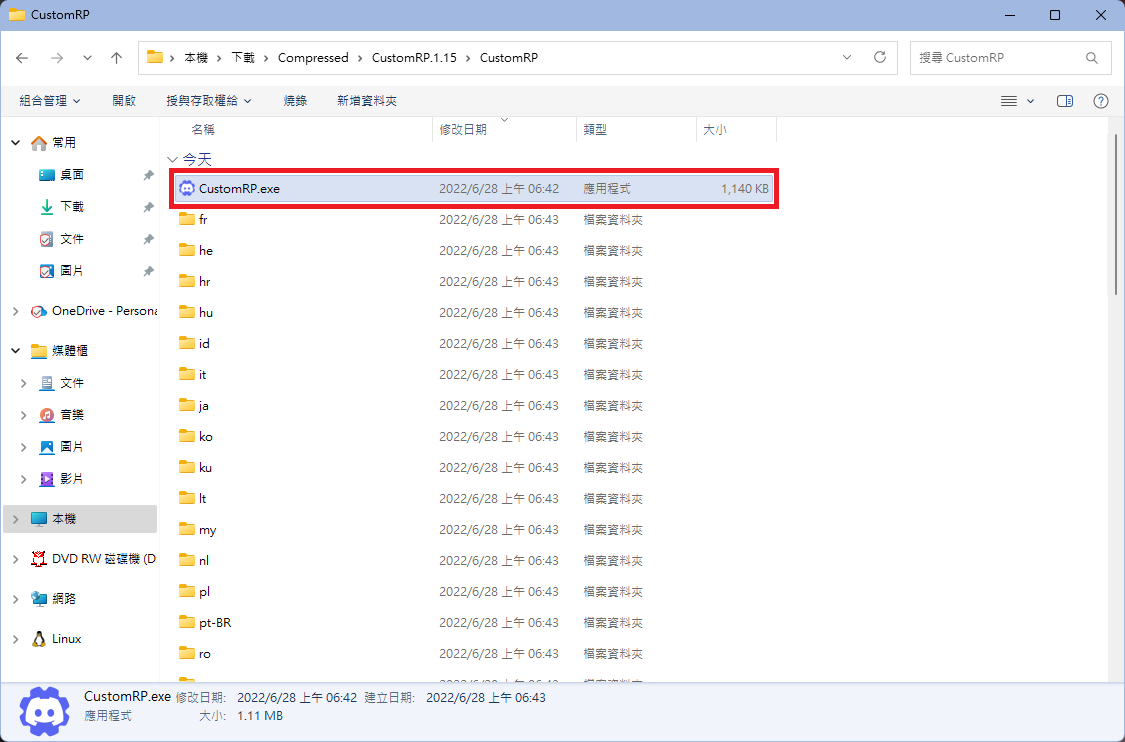This screenshot has height=742, width=1125.
Task: Open the 組合管理 dropdown menu
Action: 49,101
